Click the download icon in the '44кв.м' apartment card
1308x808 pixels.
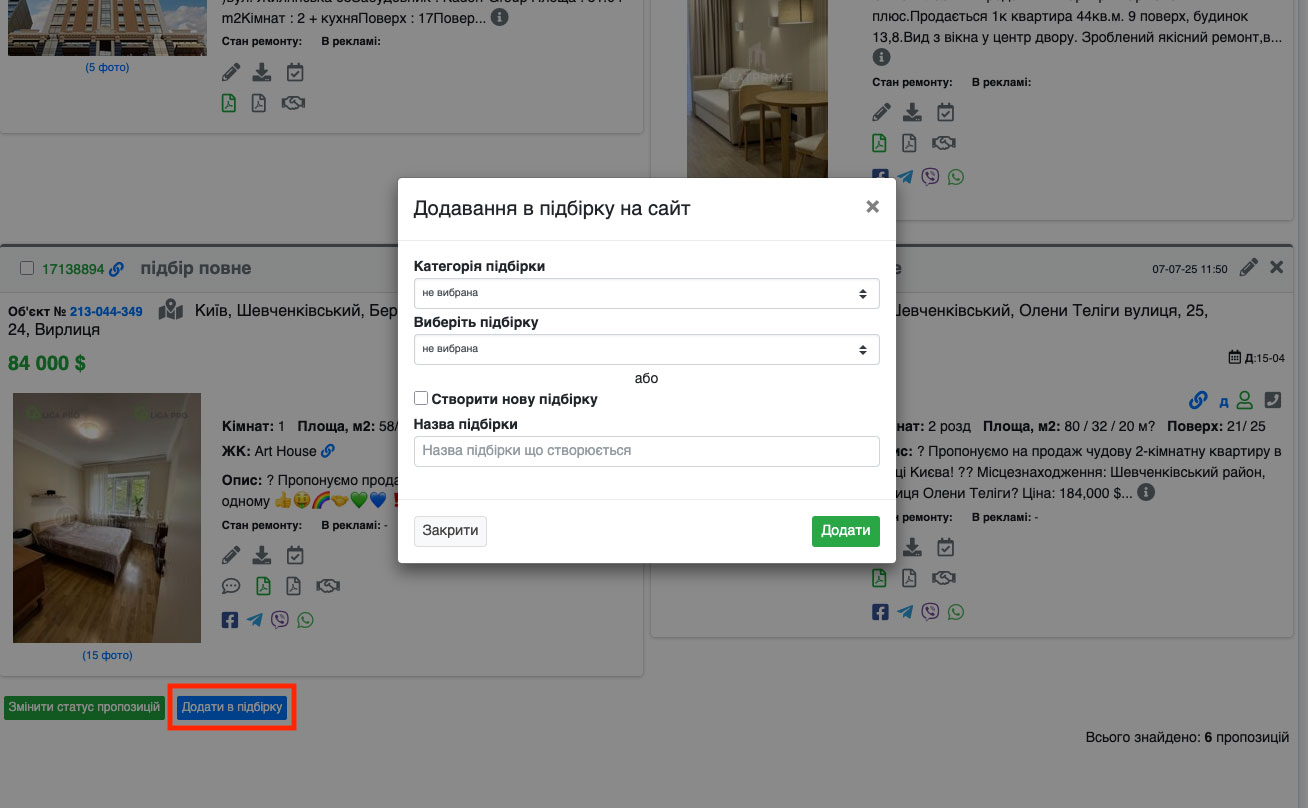tap(913, 112)
